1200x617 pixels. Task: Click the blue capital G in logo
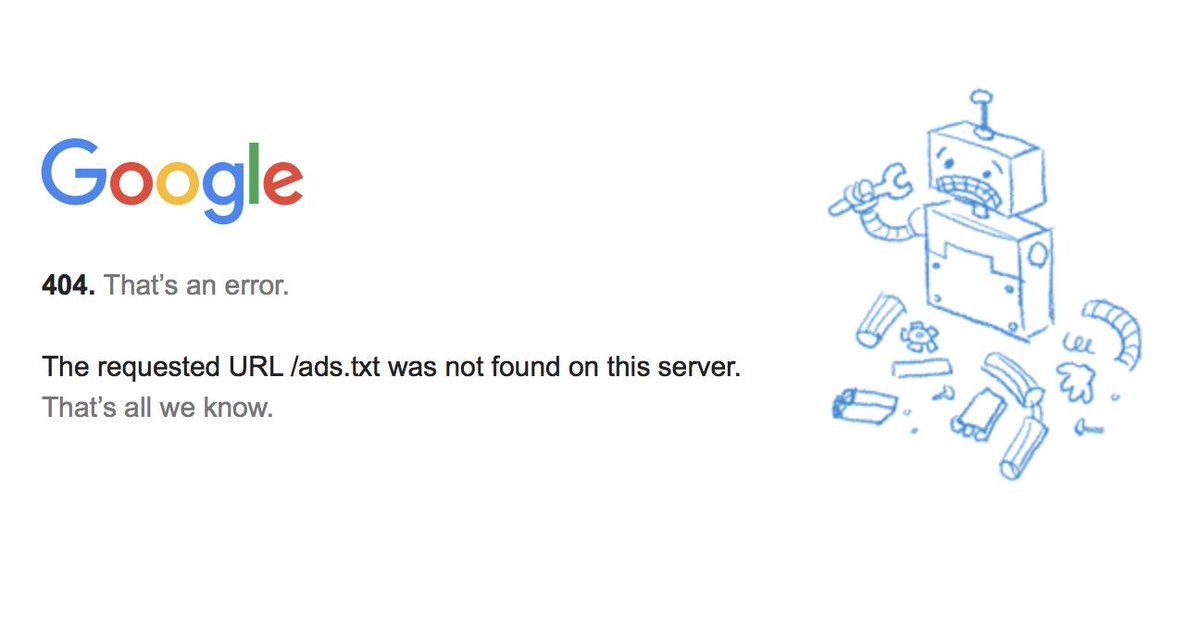[74, 172]
